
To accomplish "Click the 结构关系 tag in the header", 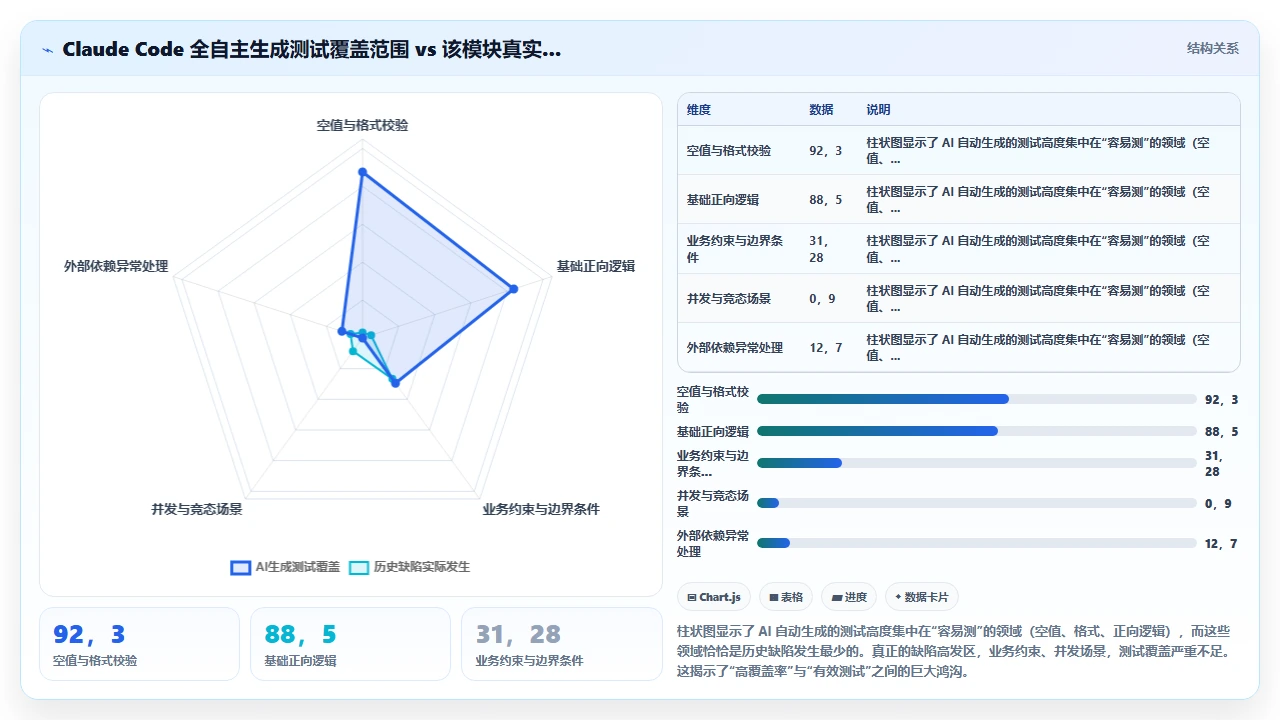I will (x=1213, y=48).
